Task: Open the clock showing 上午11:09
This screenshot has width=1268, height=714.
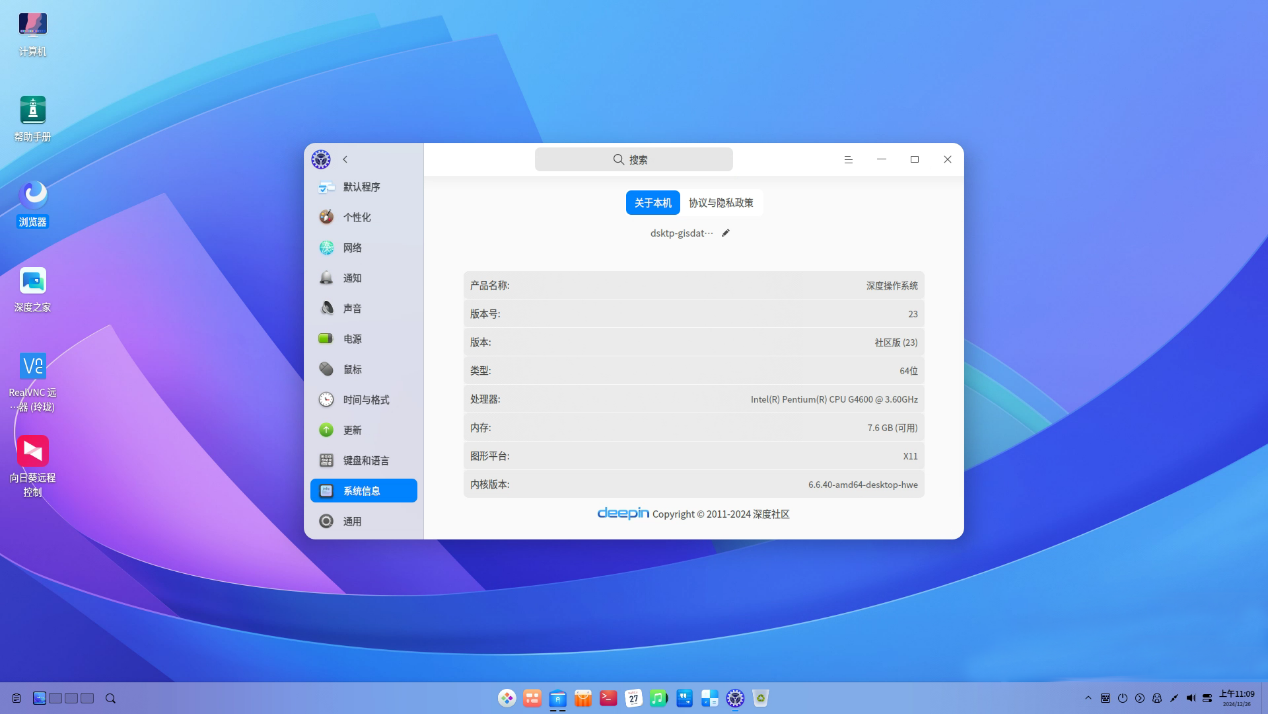Action: [x=1236, y=697]
